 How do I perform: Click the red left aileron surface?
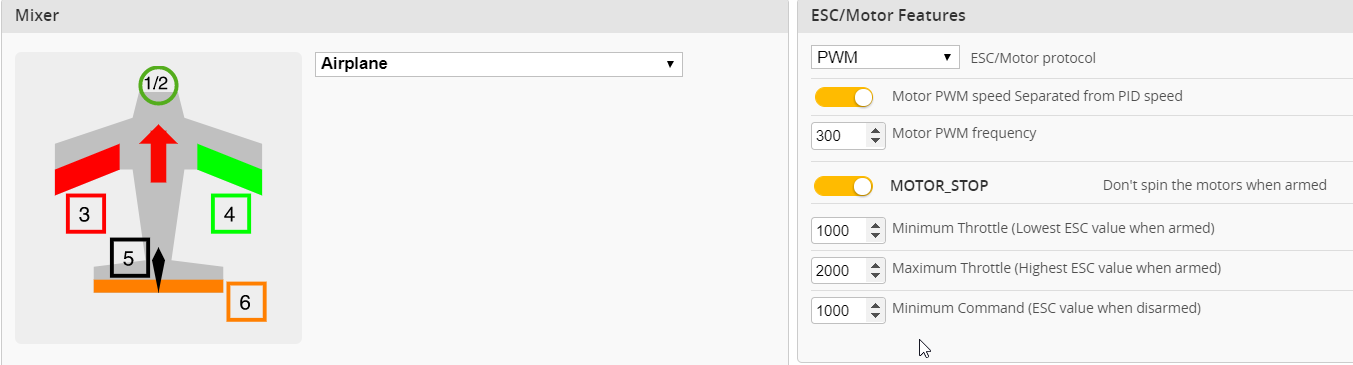click(87, 168)
